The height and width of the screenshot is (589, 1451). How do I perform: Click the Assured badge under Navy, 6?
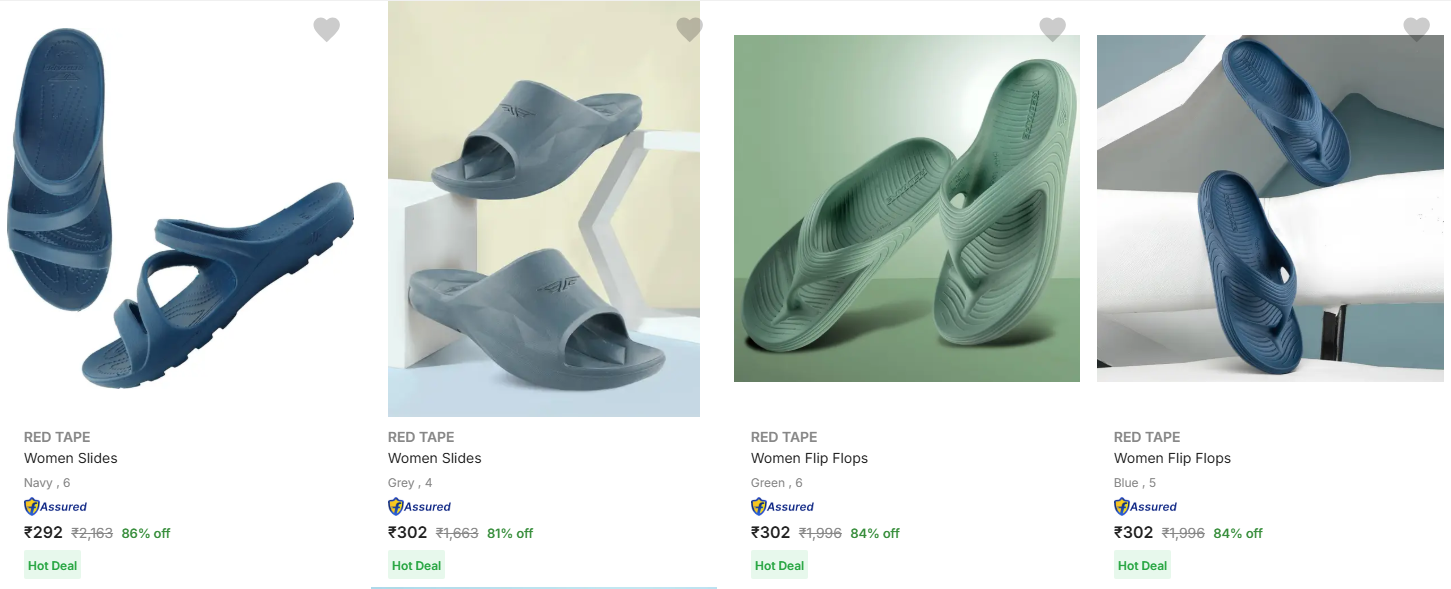click(x=56, y=507)
